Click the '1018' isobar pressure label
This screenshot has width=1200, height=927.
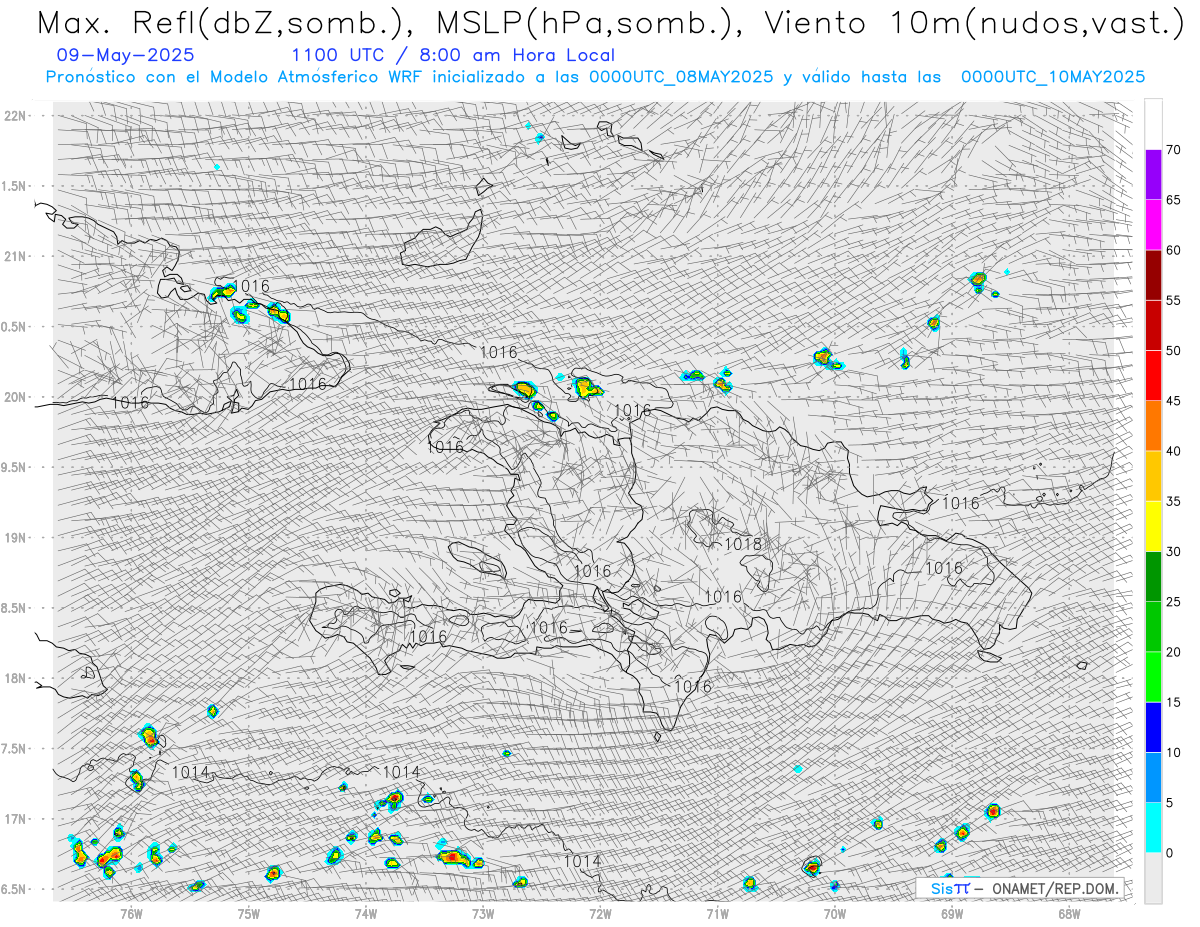point(743,544)
